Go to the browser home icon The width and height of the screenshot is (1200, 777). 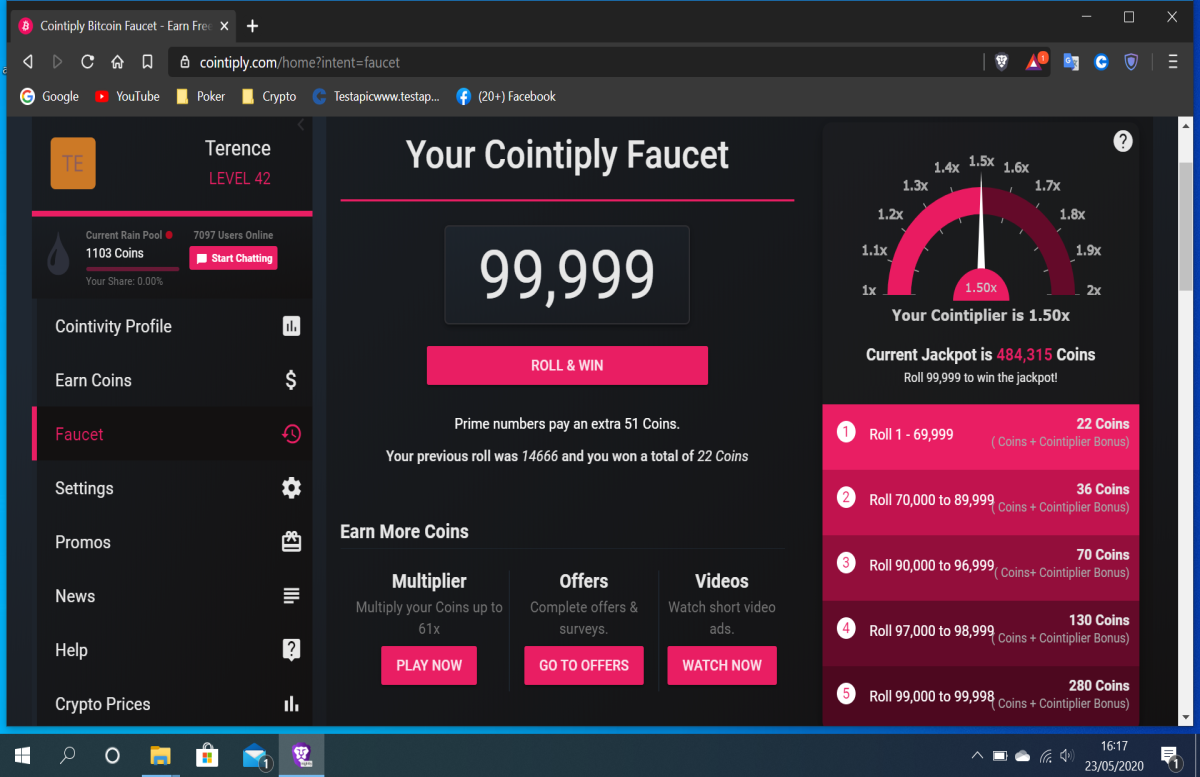[x=117, y=62]
